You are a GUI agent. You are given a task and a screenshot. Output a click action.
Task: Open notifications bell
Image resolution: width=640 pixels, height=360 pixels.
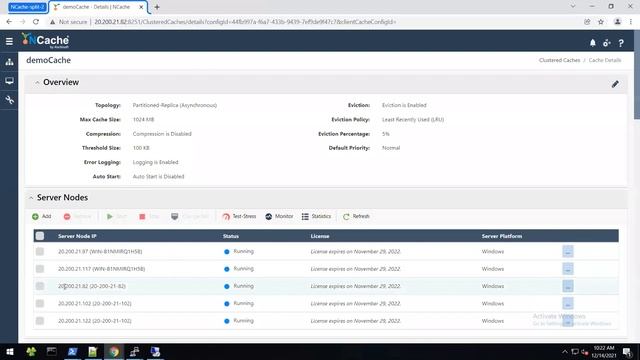[593, 42]
